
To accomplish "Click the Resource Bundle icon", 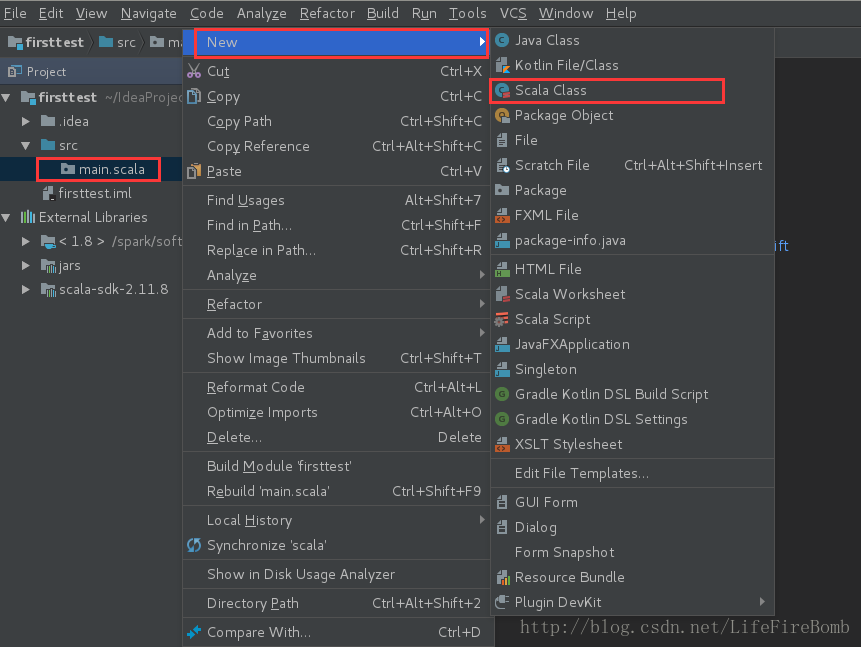I will tap(502, 577).
